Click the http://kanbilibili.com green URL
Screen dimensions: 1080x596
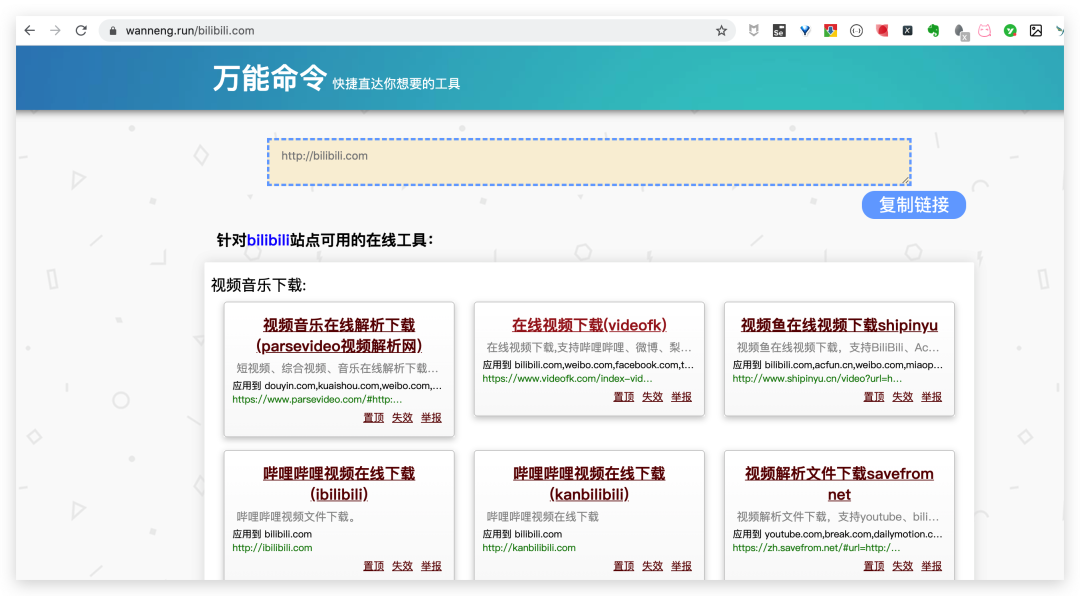tap(529, 548)
